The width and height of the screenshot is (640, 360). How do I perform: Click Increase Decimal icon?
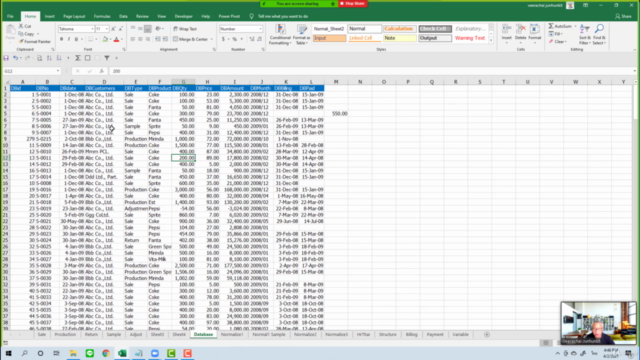coord(251,39)
